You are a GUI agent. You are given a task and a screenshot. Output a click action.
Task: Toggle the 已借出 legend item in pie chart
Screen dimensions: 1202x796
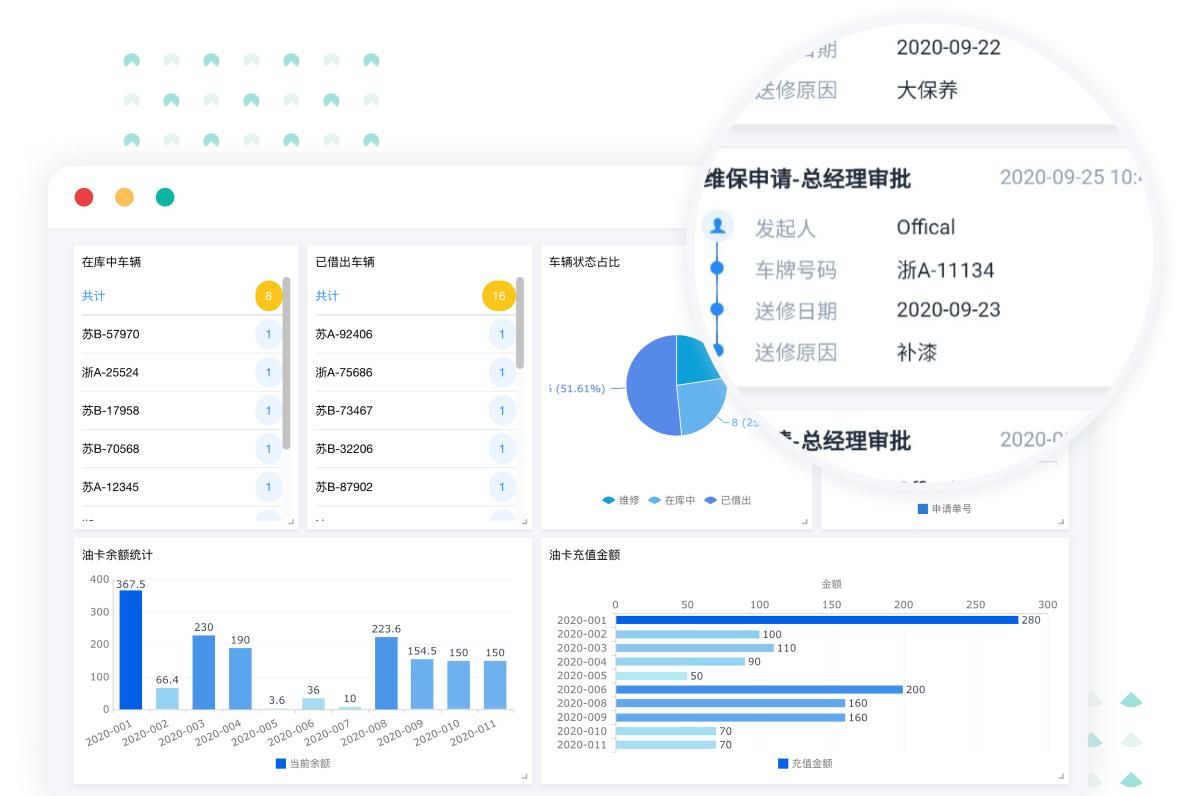(728, 500)
